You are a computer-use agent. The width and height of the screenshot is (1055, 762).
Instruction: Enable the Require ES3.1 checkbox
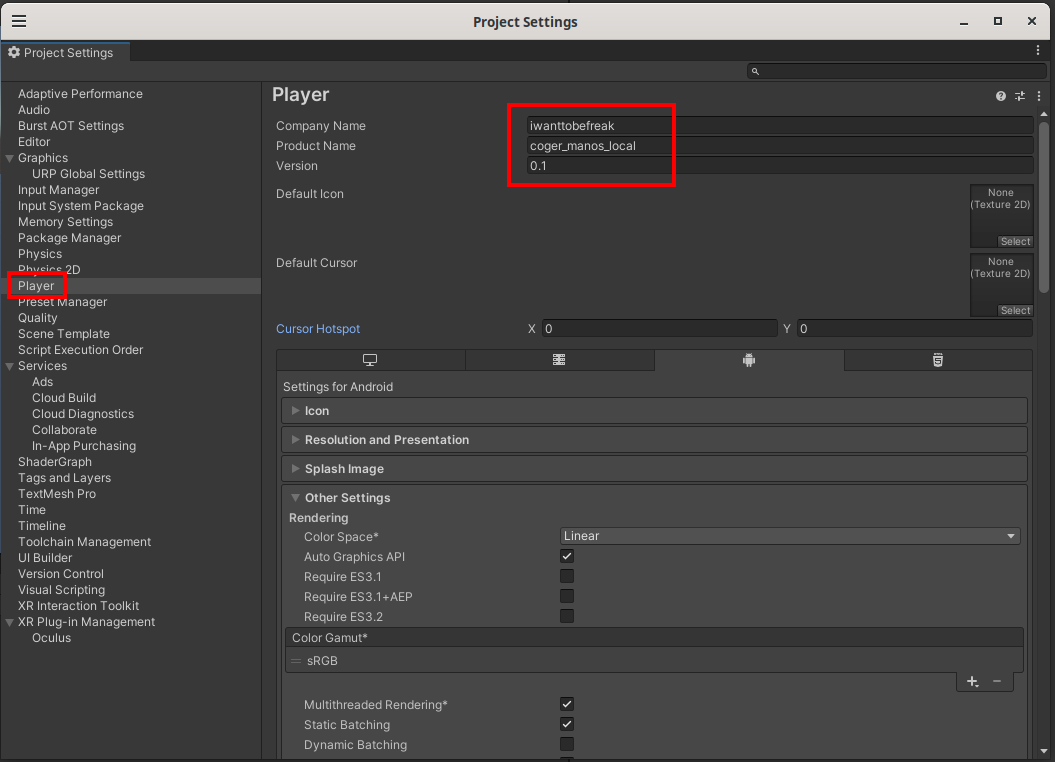coord(567,577)
